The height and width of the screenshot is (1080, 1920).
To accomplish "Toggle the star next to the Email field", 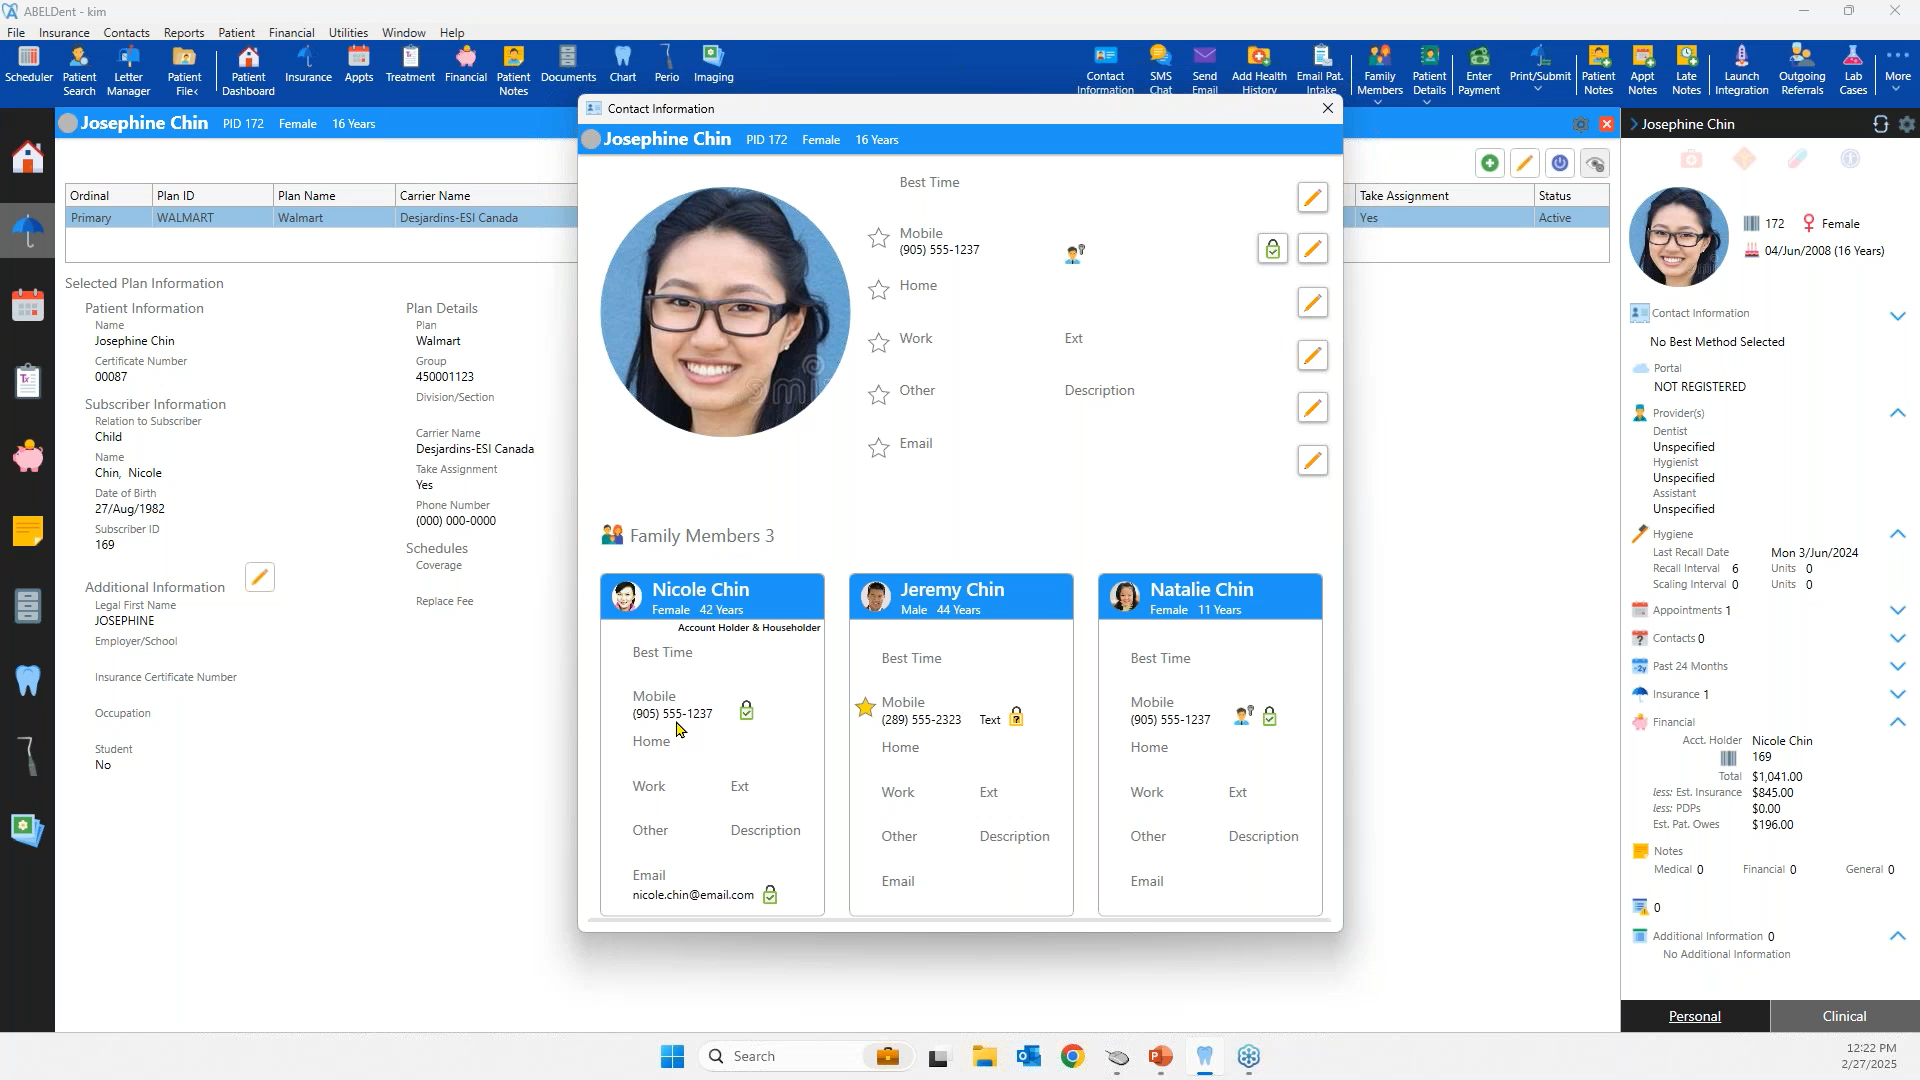I will tap(878, 448).
